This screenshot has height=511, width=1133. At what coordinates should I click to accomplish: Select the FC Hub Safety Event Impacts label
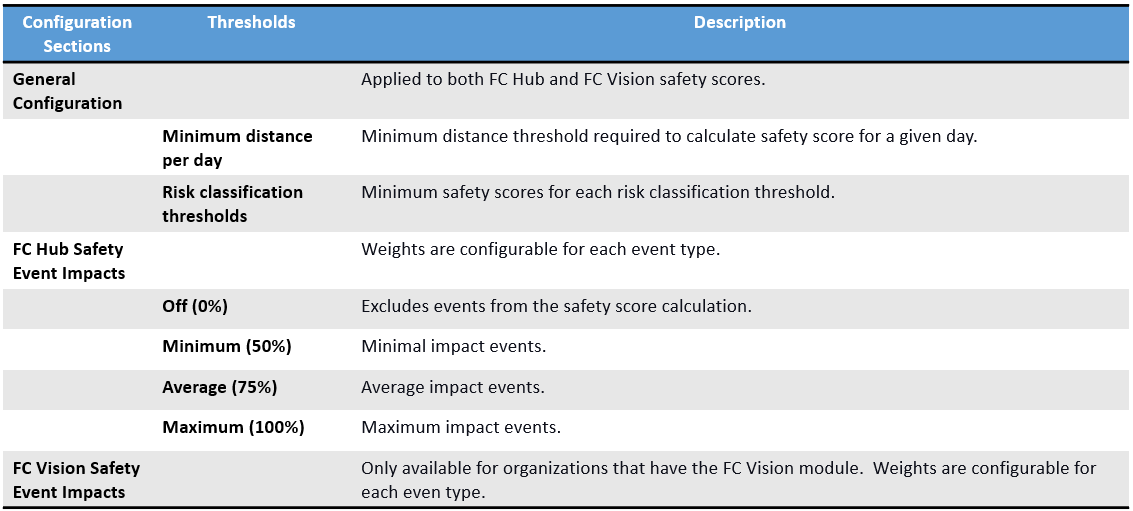68,261
